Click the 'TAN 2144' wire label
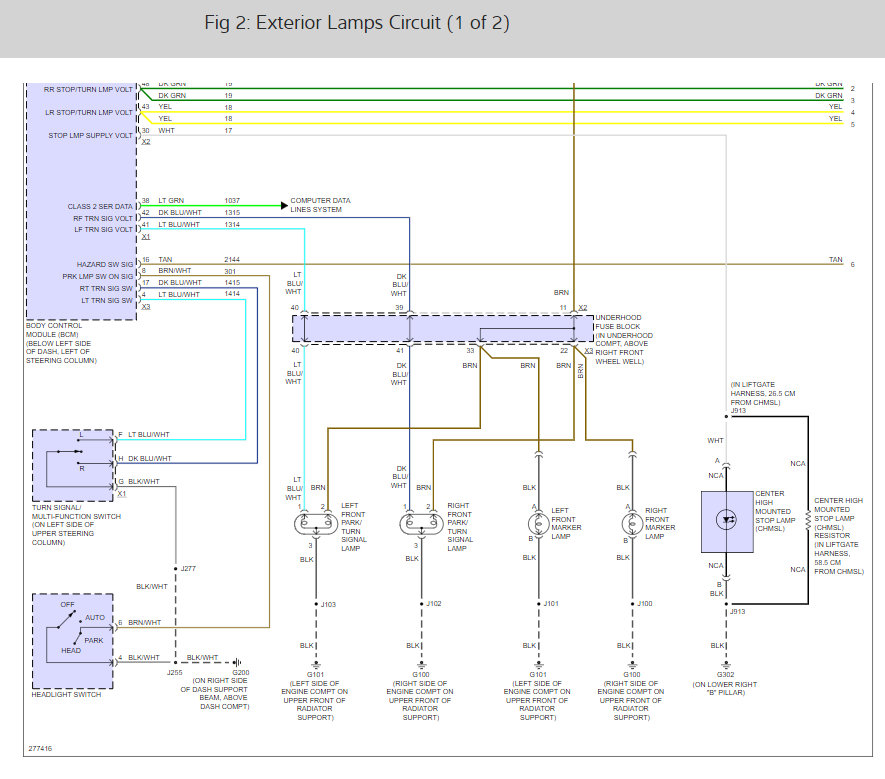 pyautogui.click(x=199, y=260)
